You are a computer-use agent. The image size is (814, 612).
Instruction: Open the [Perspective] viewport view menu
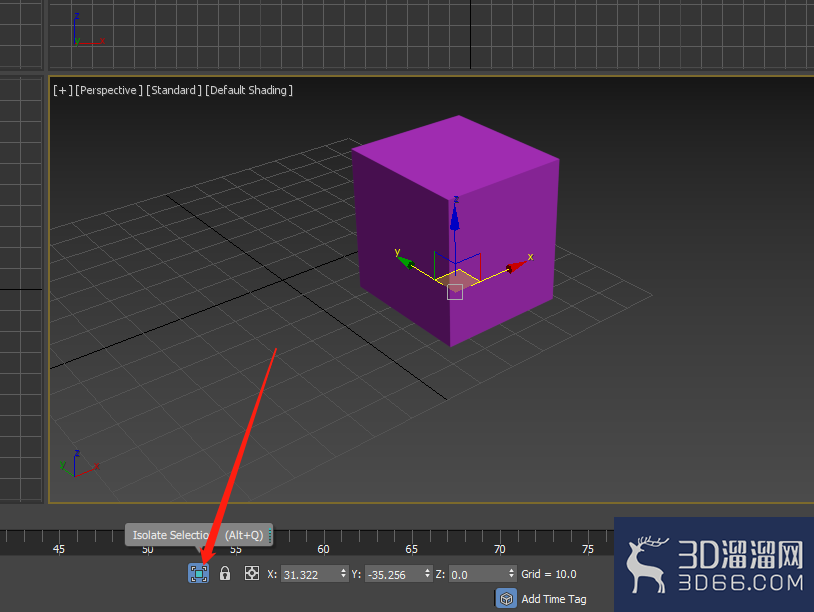pos(108,90)
